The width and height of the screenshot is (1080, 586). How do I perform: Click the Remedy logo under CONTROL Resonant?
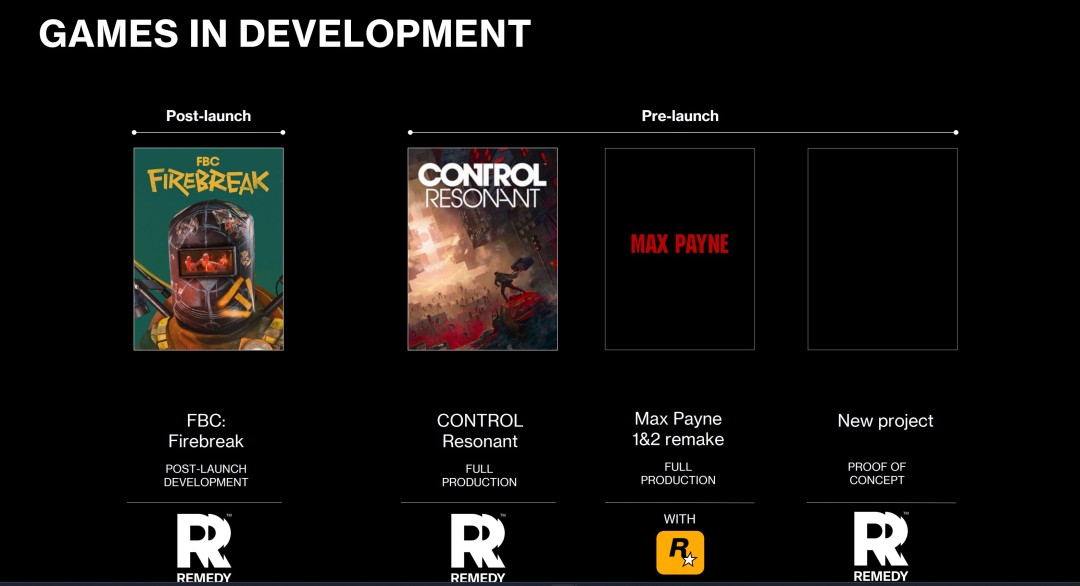point(478,546)
